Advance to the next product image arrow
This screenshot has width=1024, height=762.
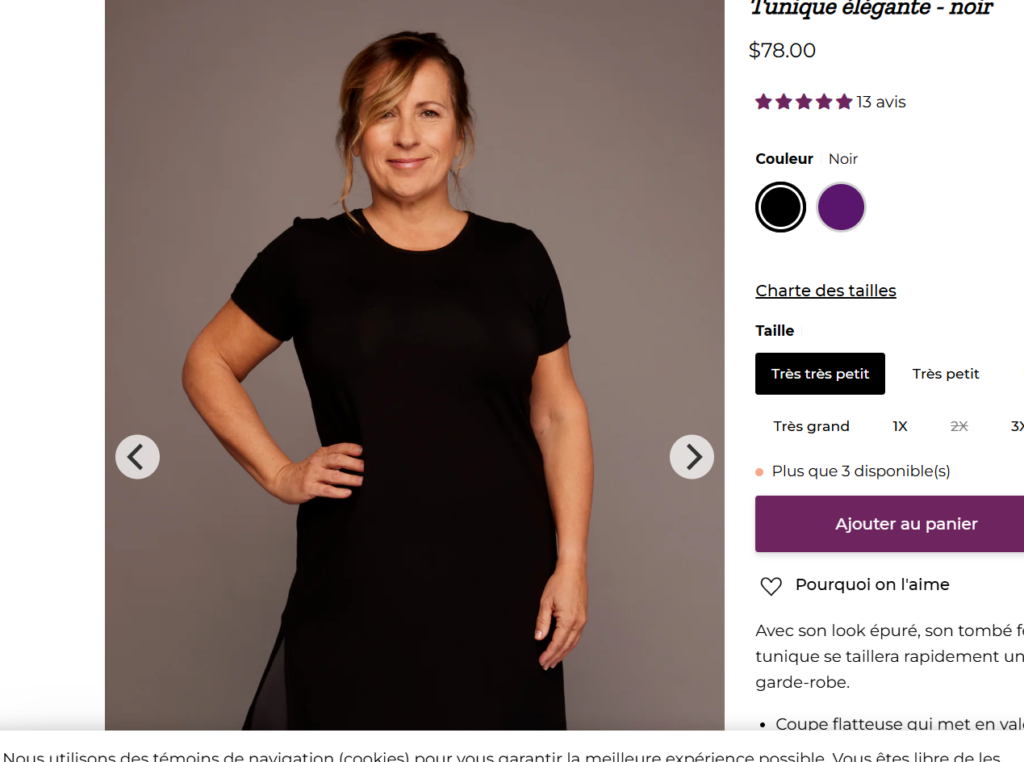(x=691, y=457)
